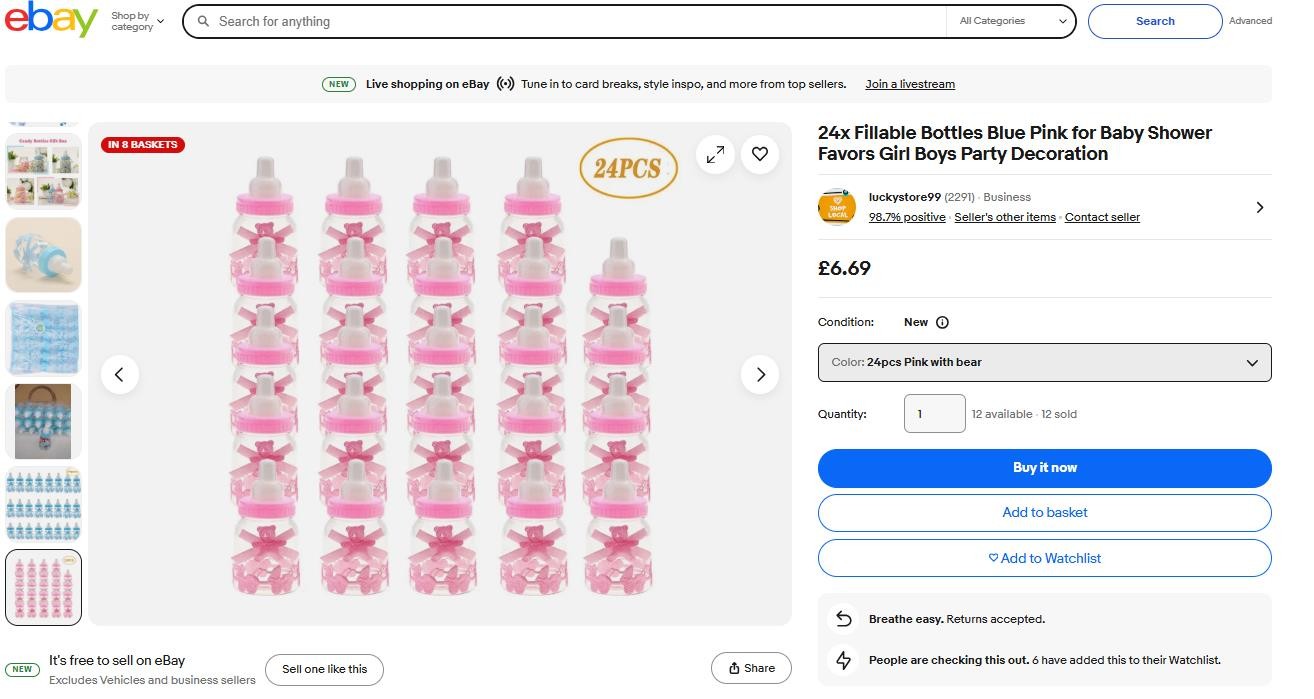Show the next product image
The width and height of the screenshot is (1314, 699).
760,374
